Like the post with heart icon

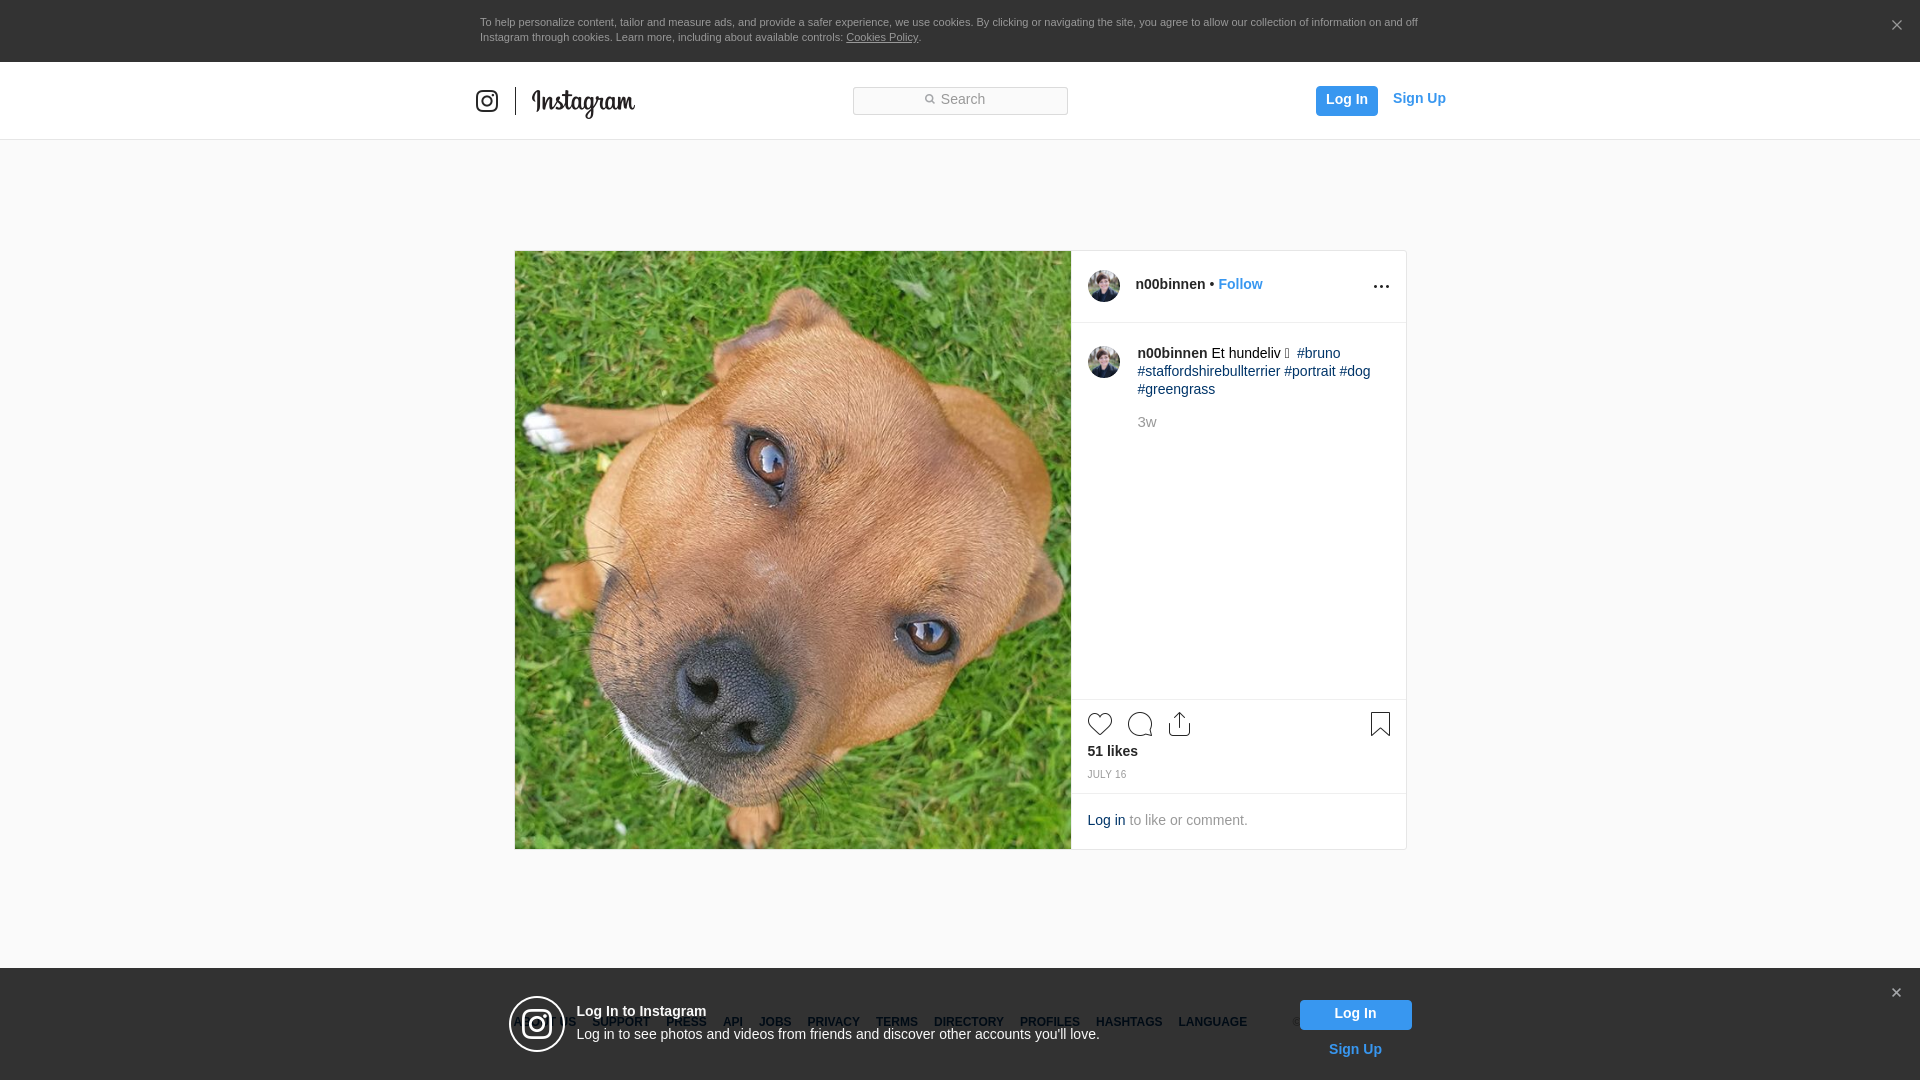click(x=1099, y=724)
